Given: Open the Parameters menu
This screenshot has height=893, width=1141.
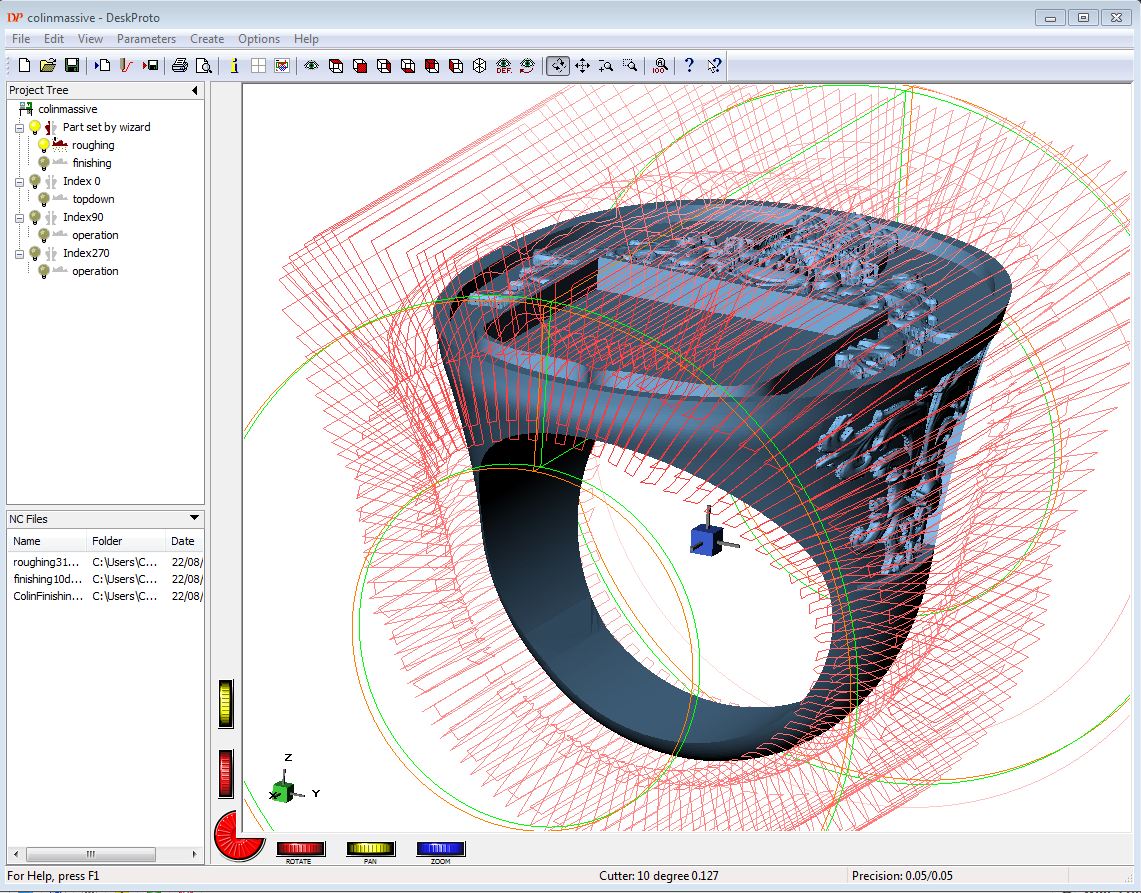Looking at the screenshot, I should (146, 39).
